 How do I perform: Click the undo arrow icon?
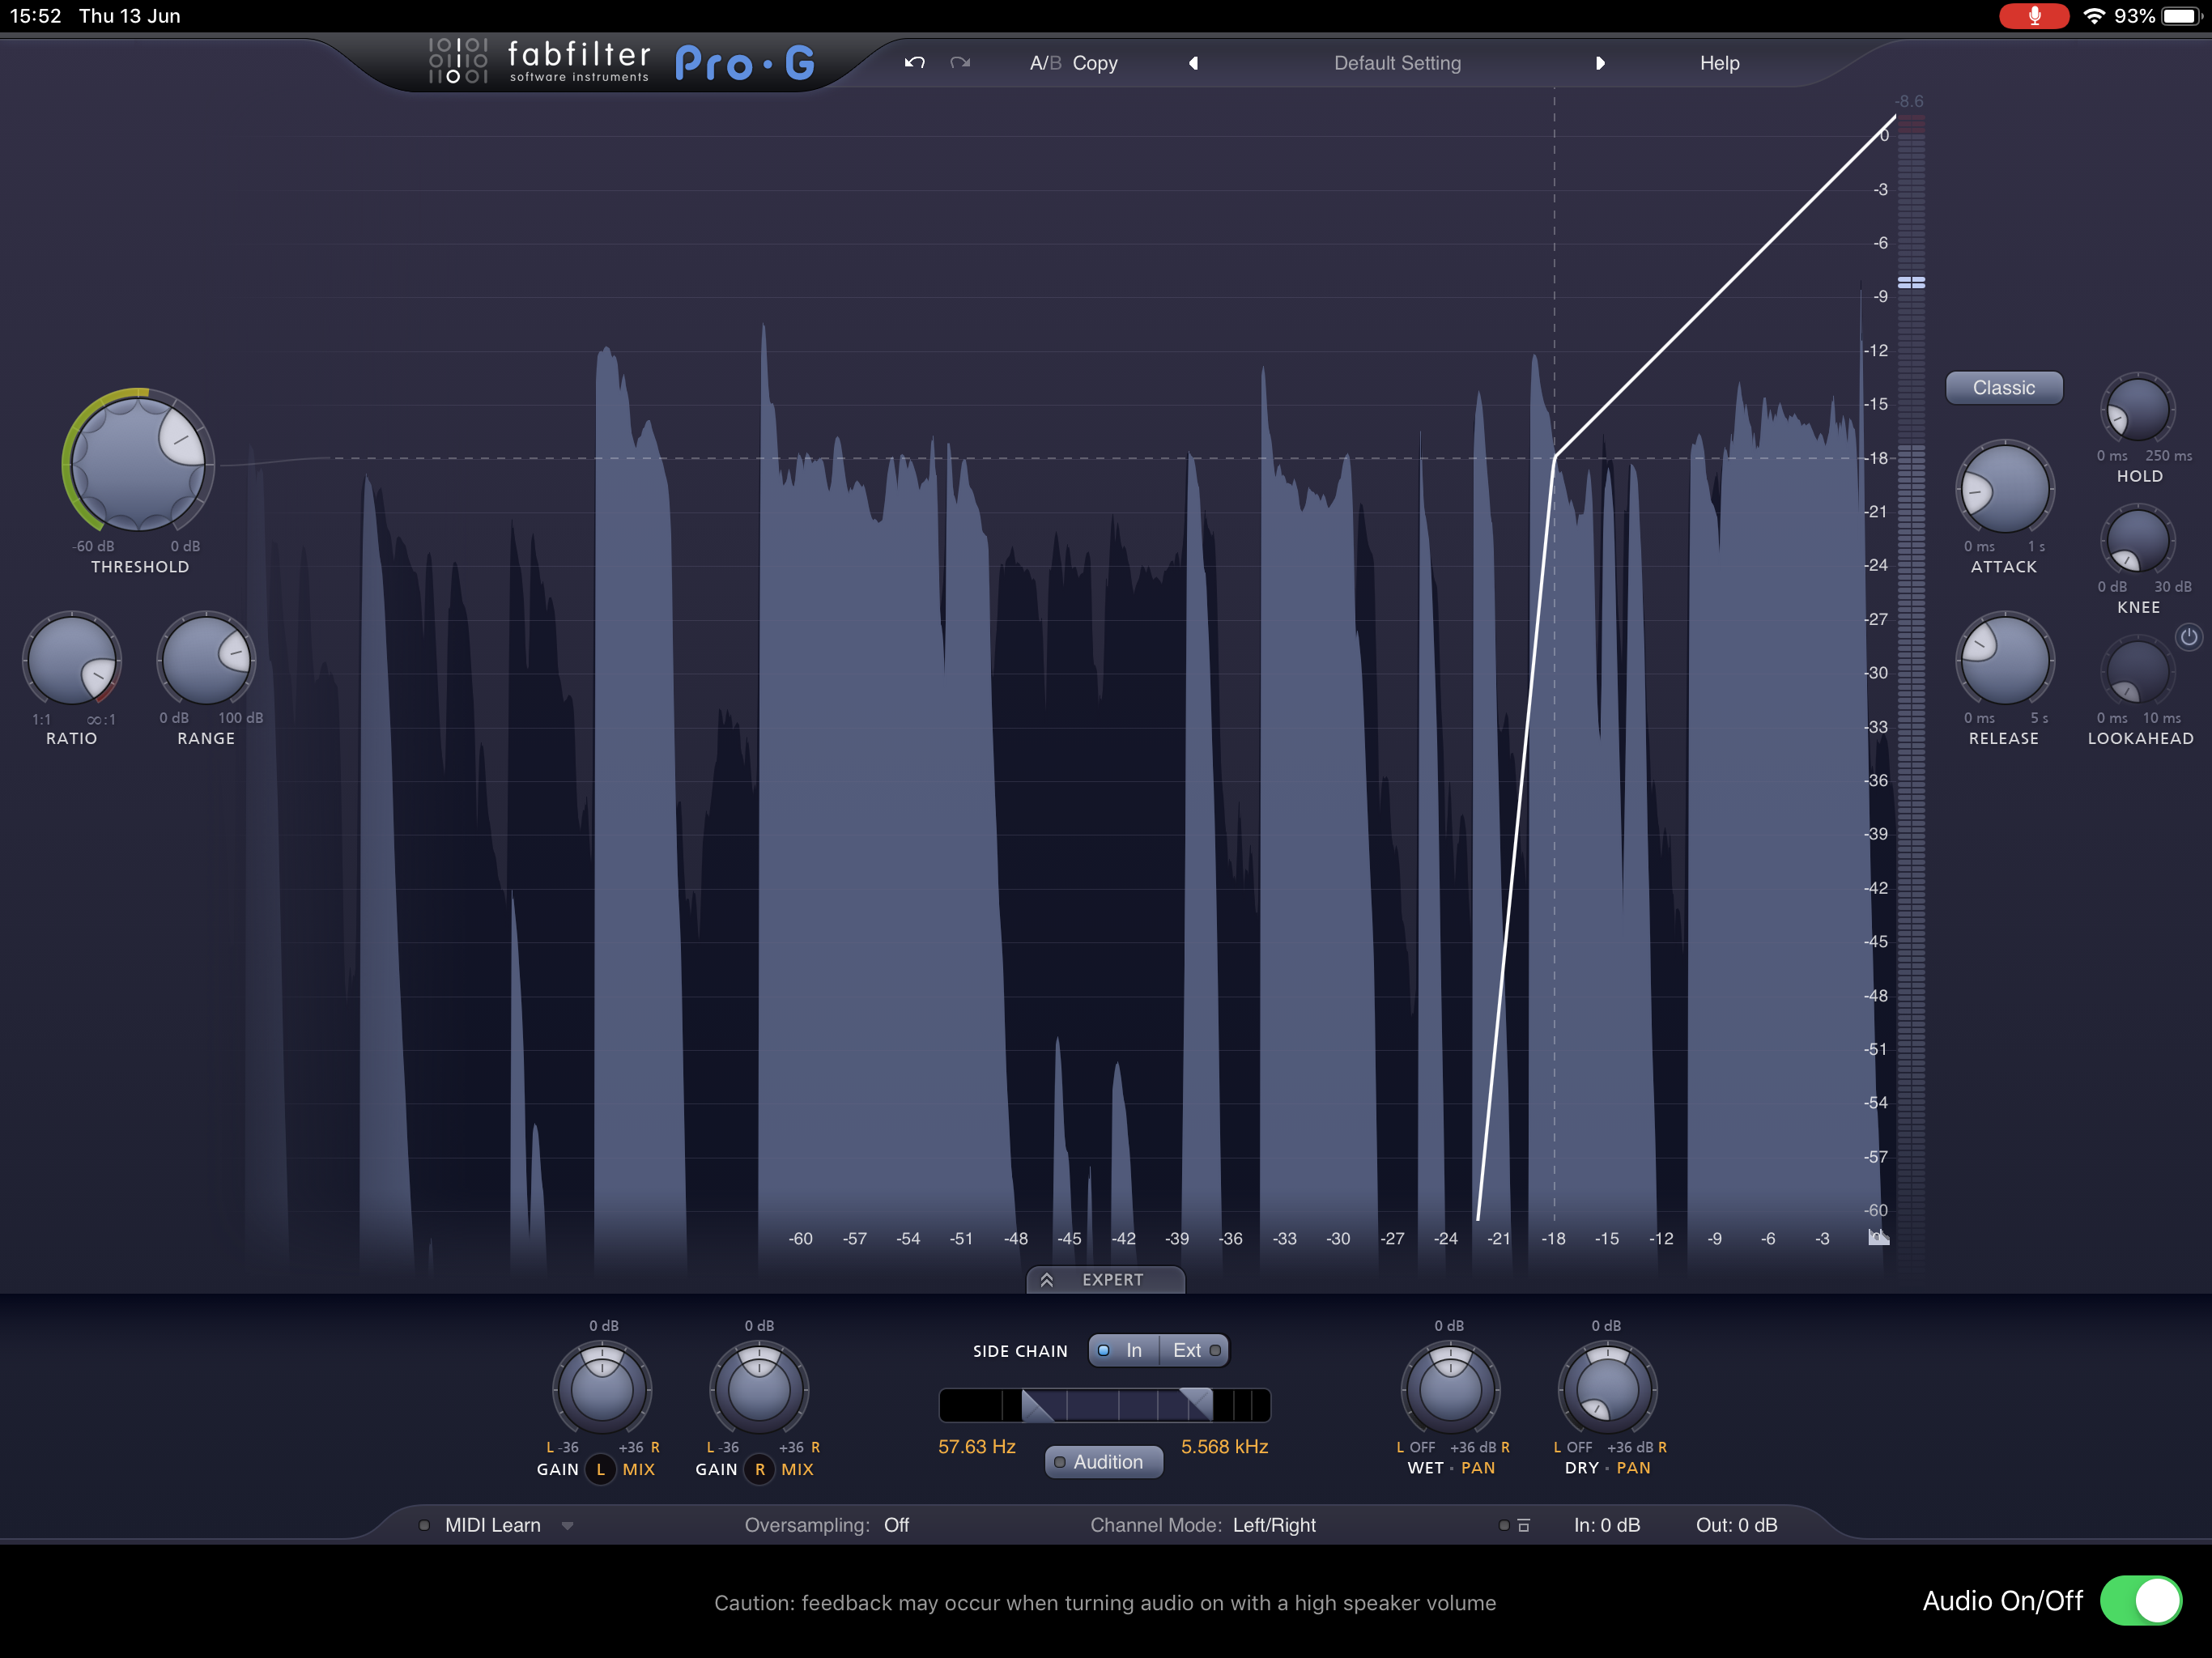(914, 63)
